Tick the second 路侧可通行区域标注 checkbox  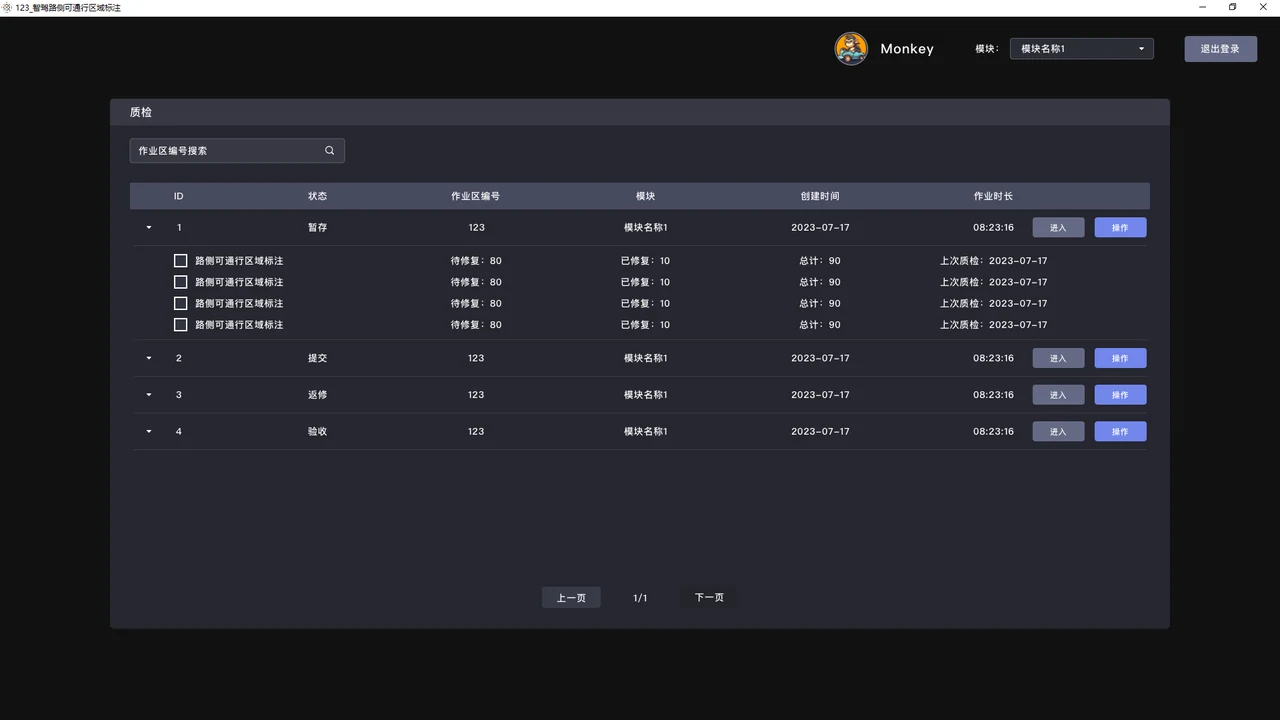[x=181, y=282]
